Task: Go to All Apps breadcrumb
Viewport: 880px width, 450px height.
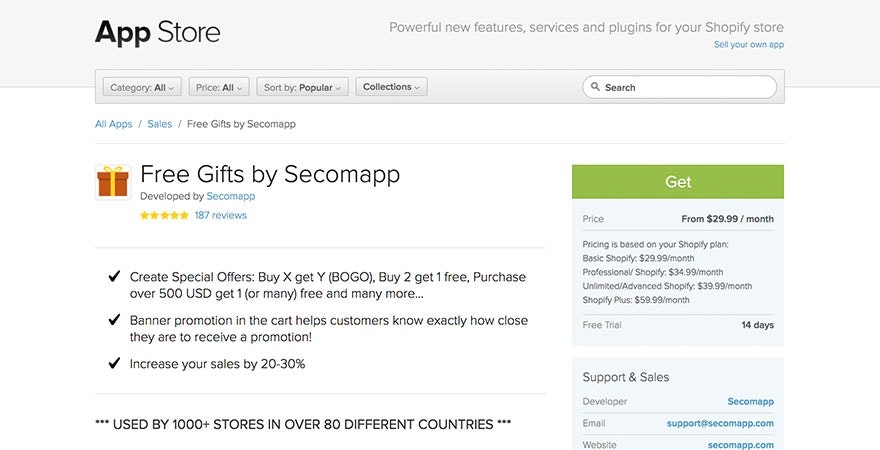Action: tap(114, 124)
